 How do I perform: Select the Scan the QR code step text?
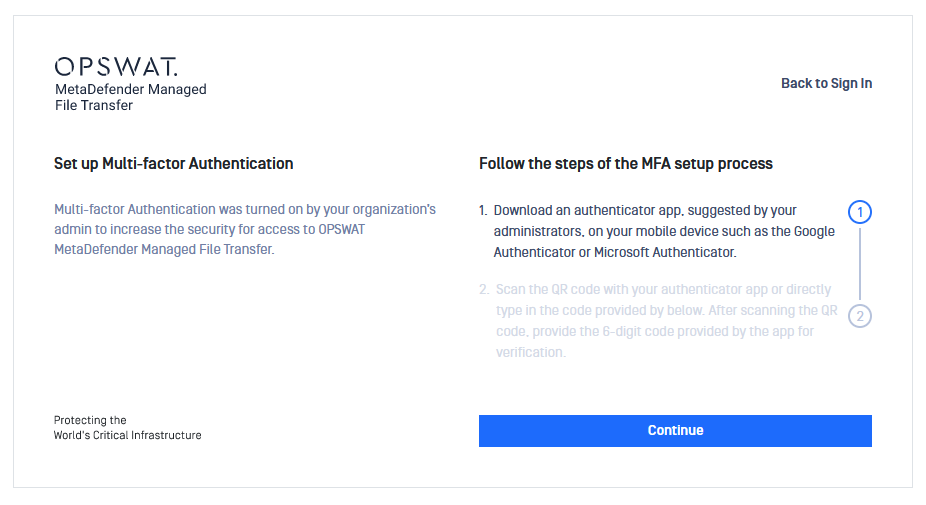click(666, 321)
